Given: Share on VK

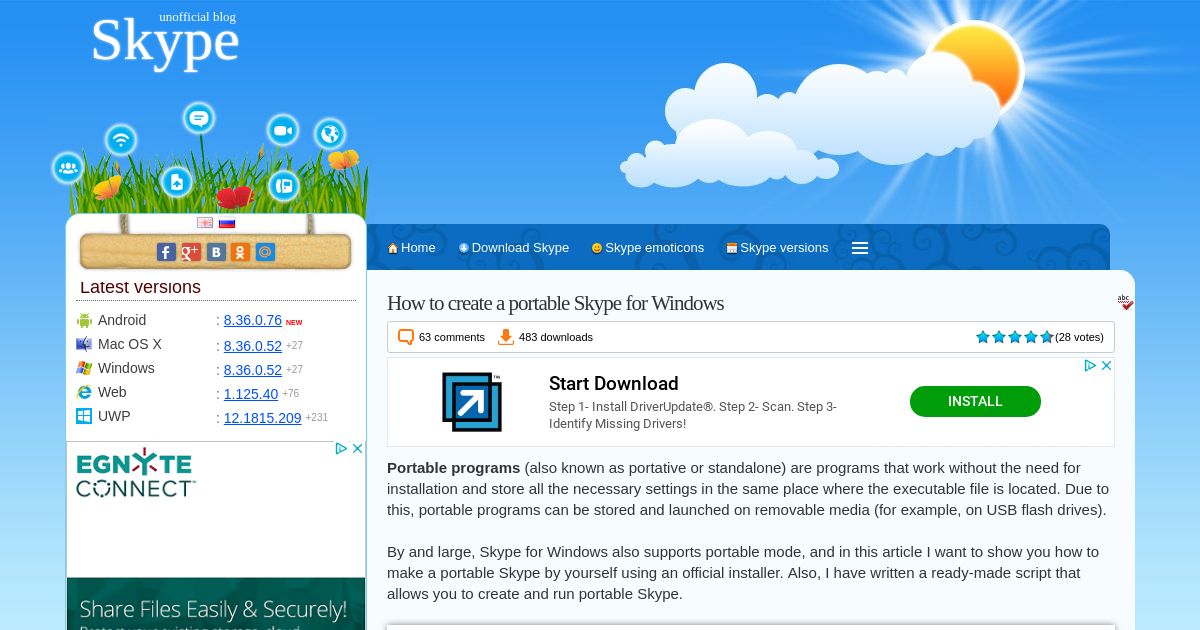Looking at the screenshot, I should (x=216, y=252).
